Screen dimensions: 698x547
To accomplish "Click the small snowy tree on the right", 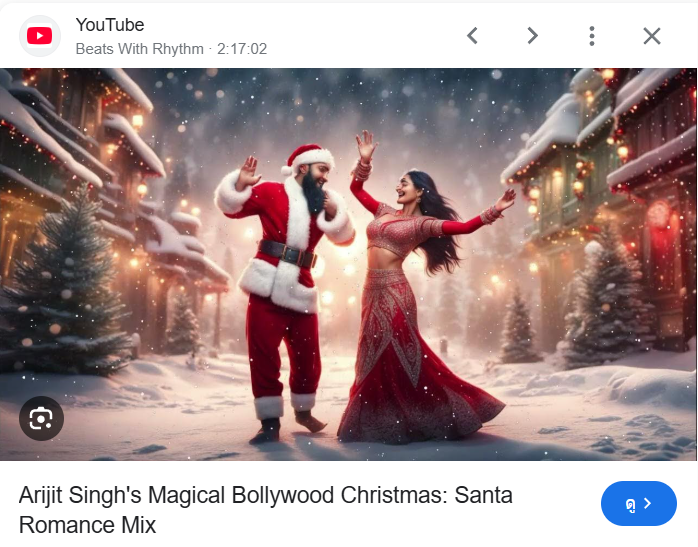I will [519, 327].
